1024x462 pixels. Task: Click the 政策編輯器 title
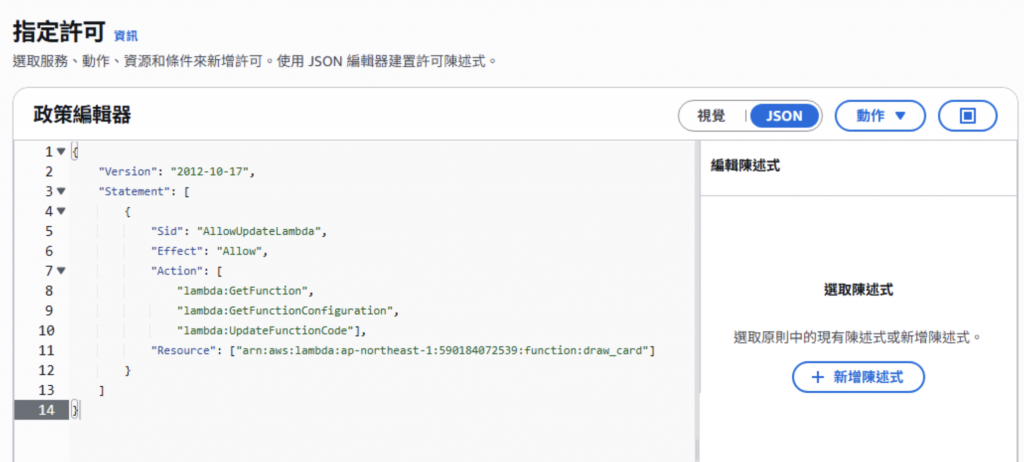82,115
